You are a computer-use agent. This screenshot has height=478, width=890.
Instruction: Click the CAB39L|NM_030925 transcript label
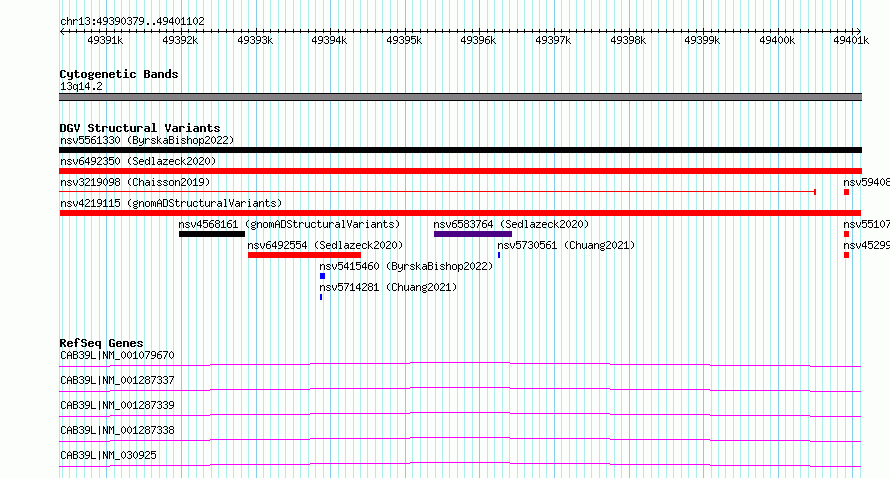[108, 455]
